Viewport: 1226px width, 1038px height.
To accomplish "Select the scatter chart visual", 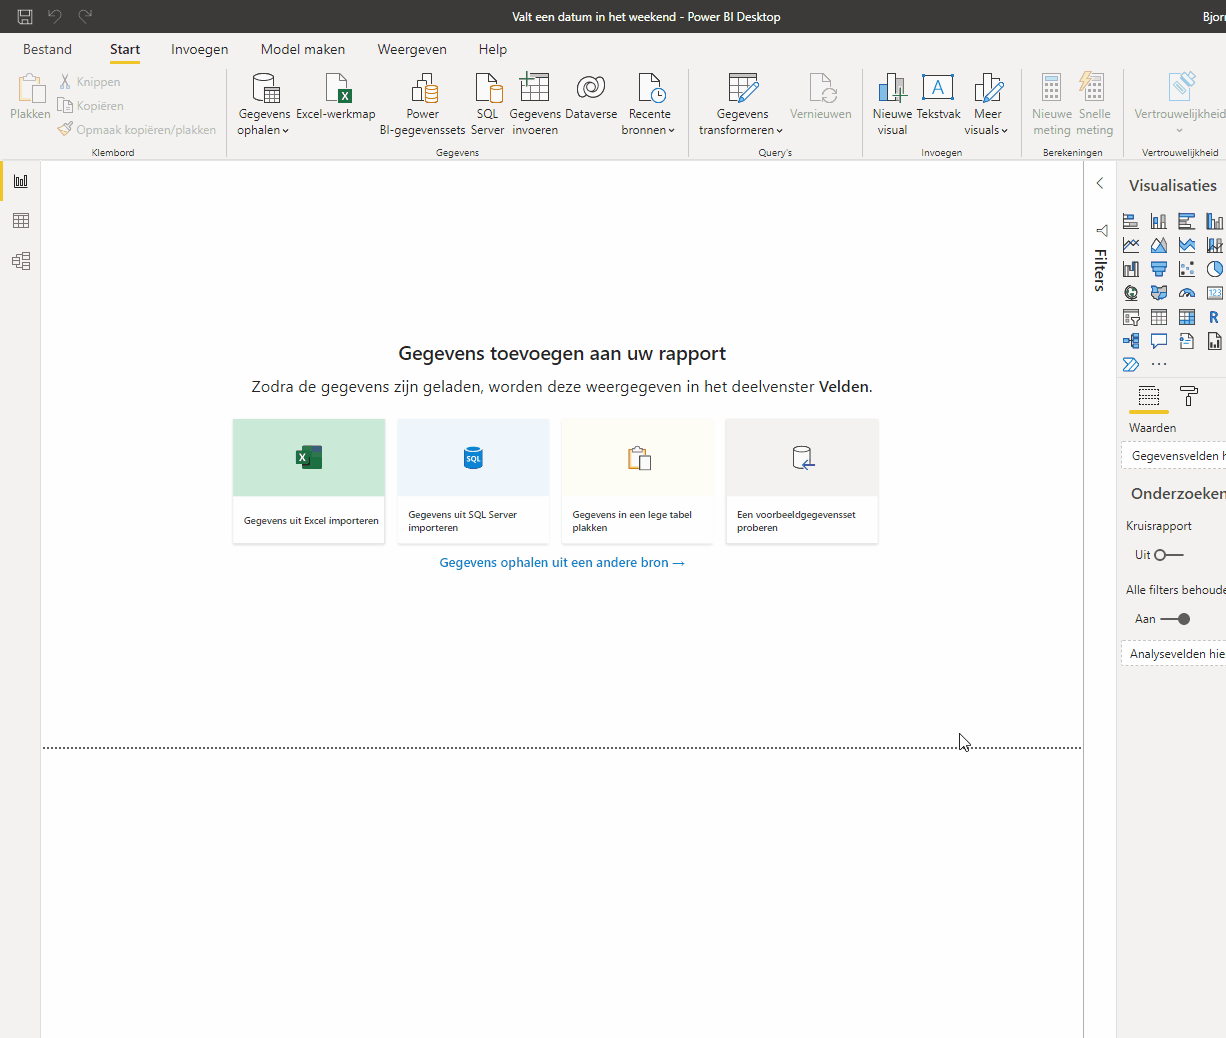I will tap(1187, 269).
